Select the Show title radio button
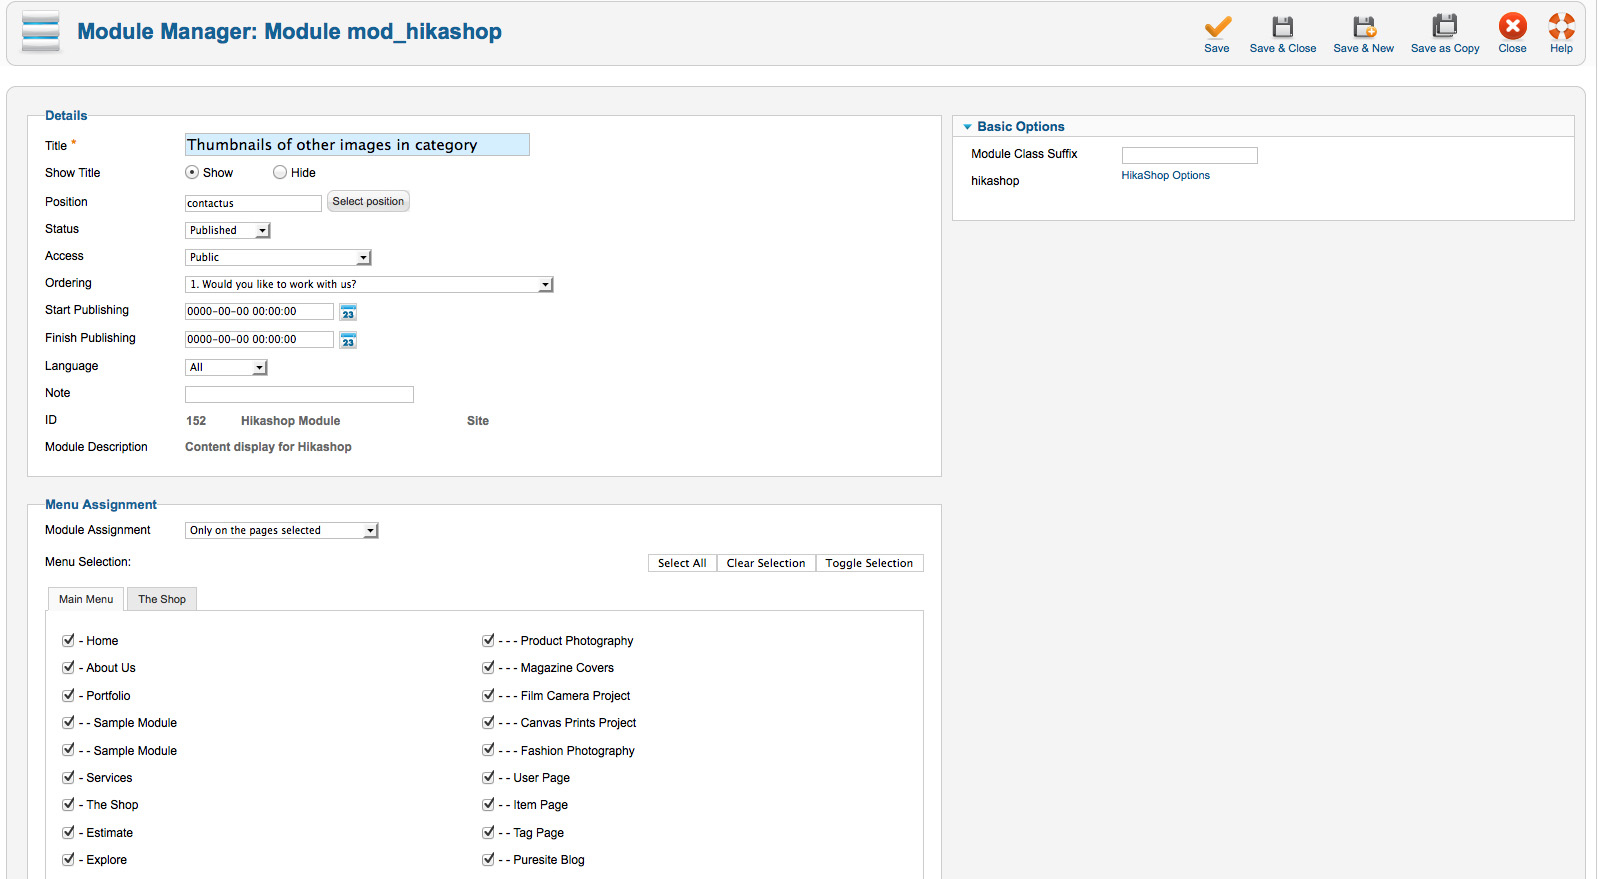The height and width of the screenshot is (879, 1605). coord(192,172)
